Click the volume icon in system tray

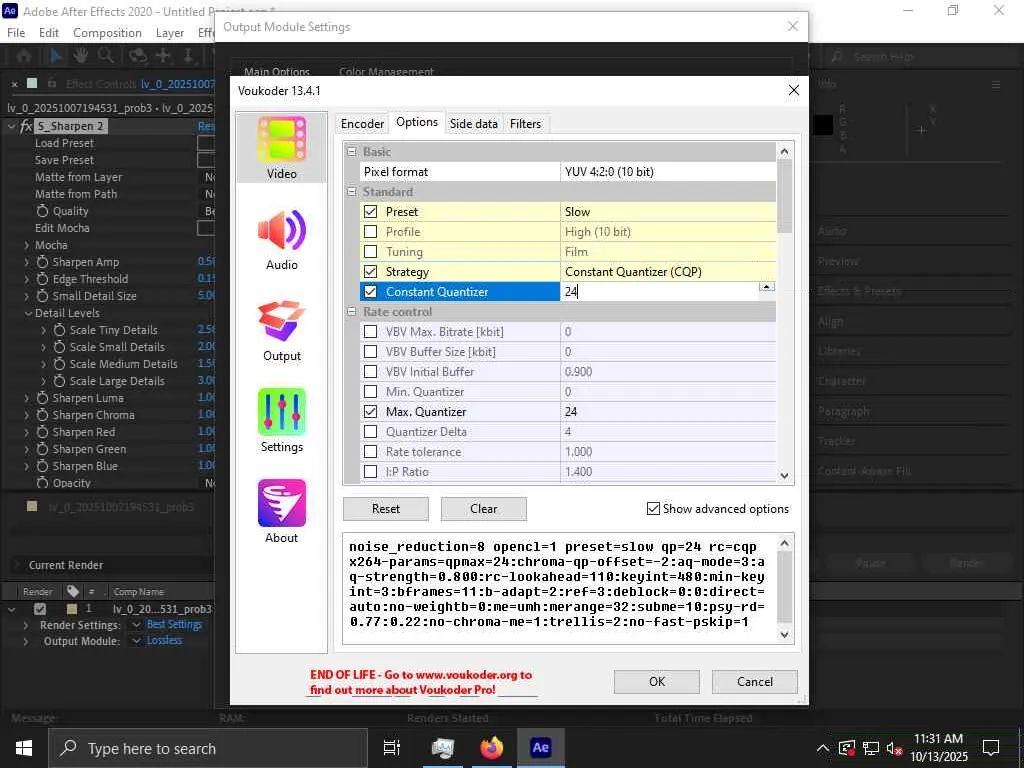point(894,748)
